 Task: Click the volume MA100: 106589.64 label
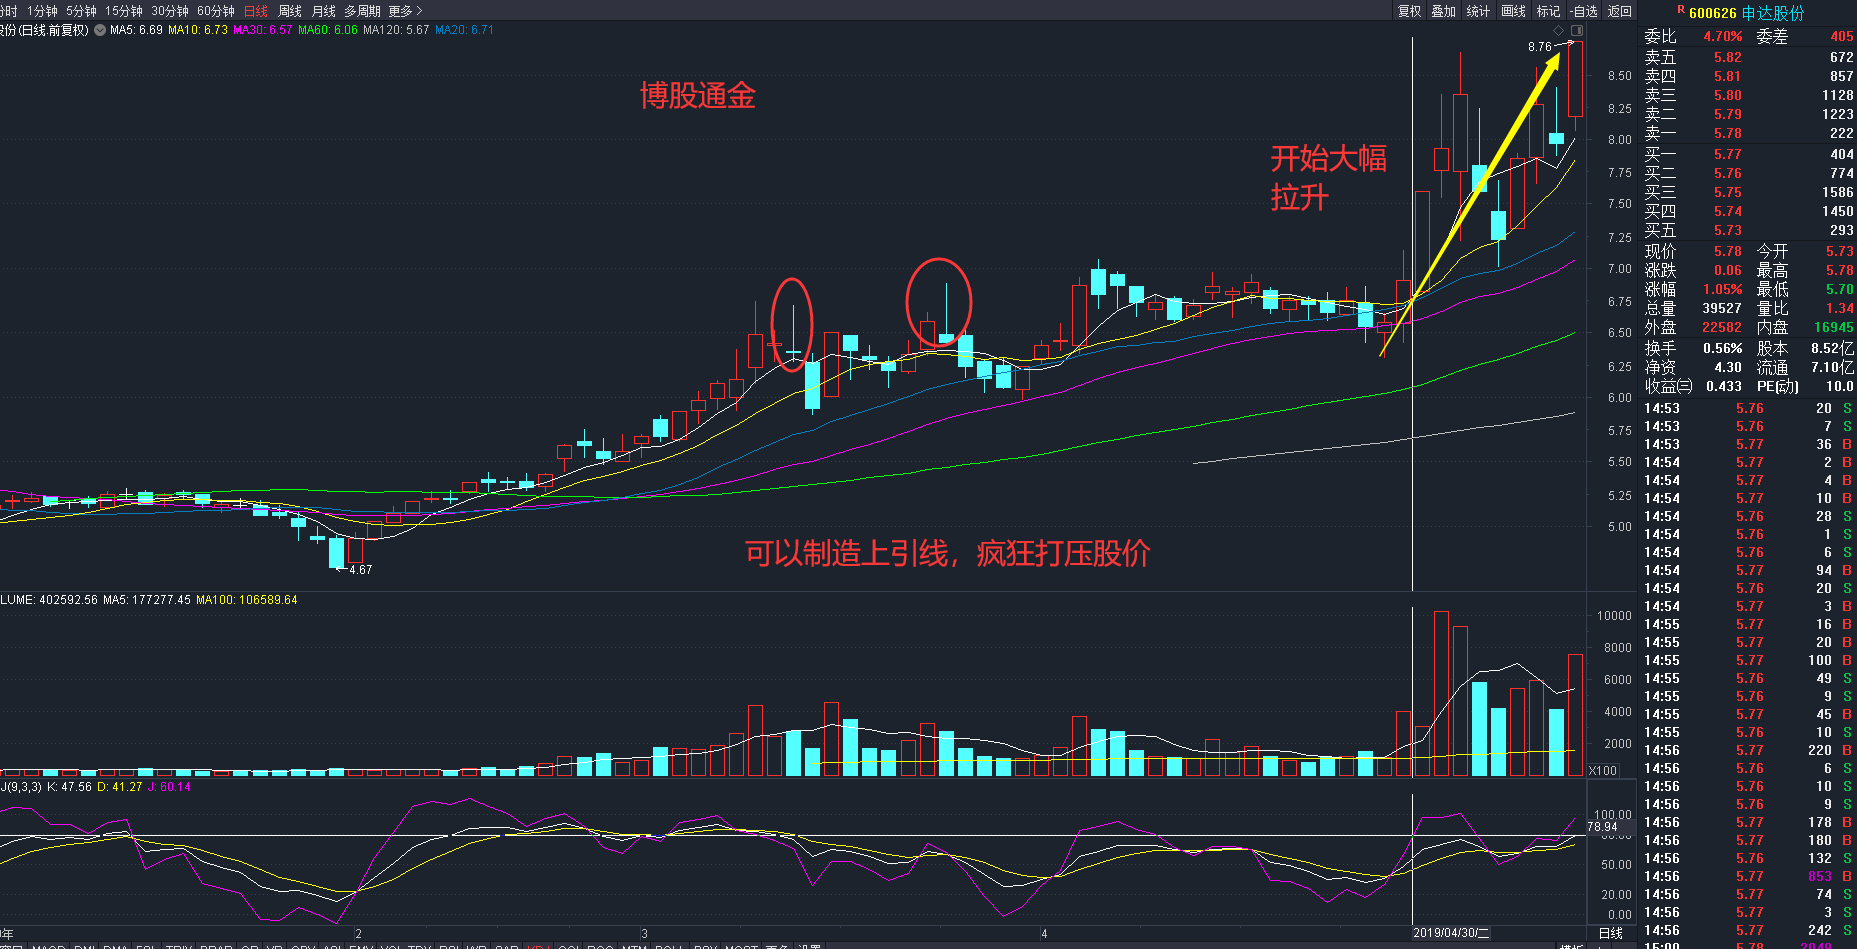click(x=247, y=600)
